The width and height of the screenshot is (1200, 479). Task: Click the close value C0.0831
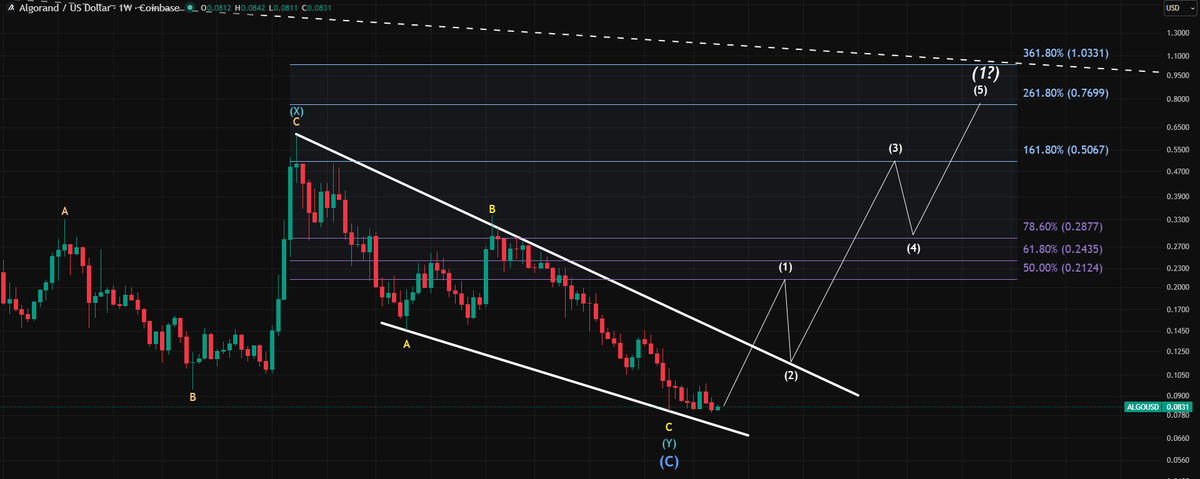click(x=317, y=8)
